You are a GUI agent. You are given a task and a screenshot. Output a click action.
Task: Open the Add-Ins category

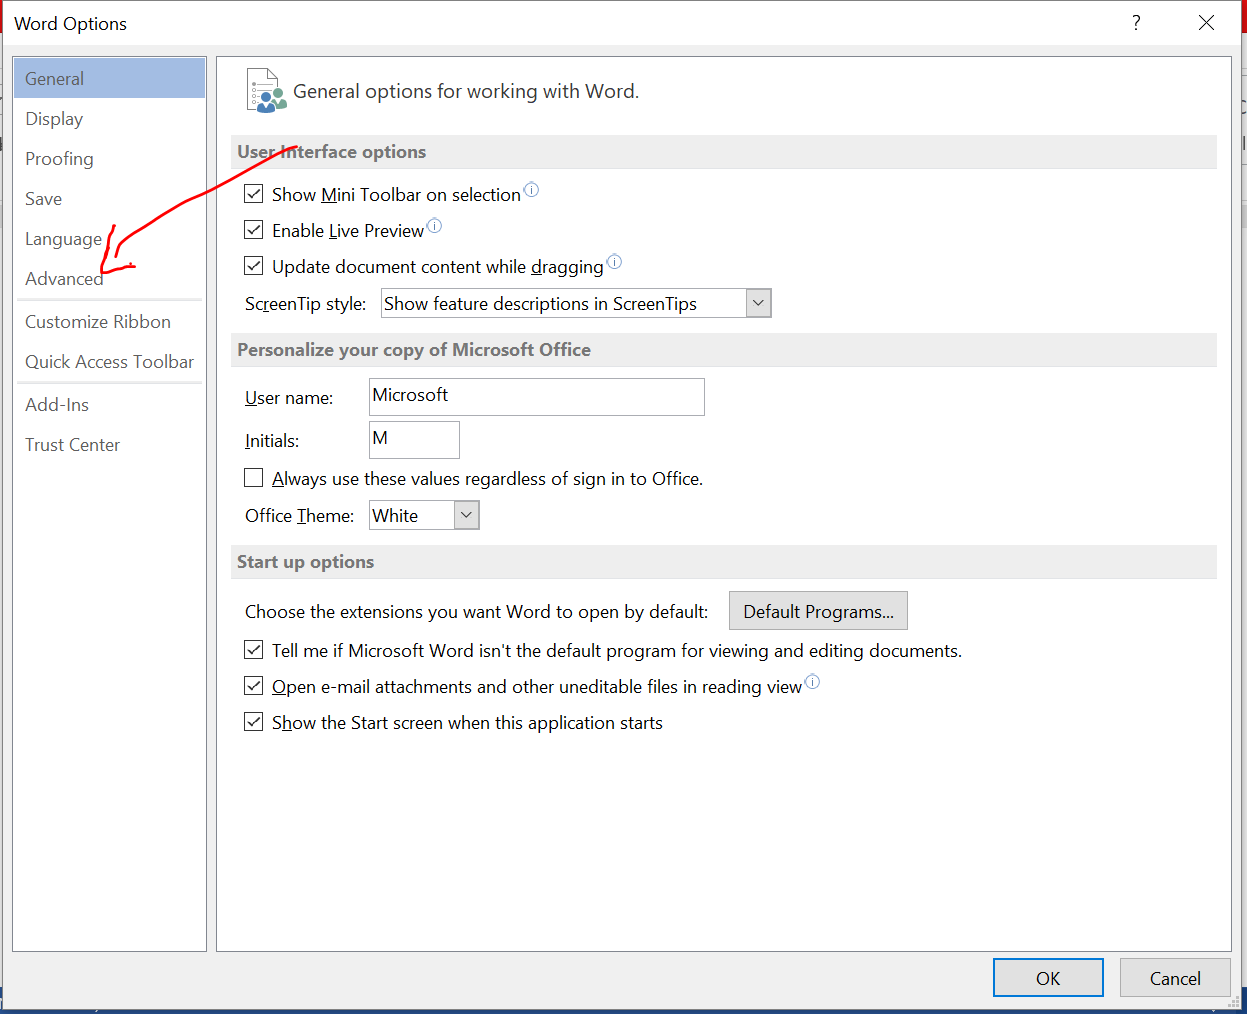click(x=109, y=404)
